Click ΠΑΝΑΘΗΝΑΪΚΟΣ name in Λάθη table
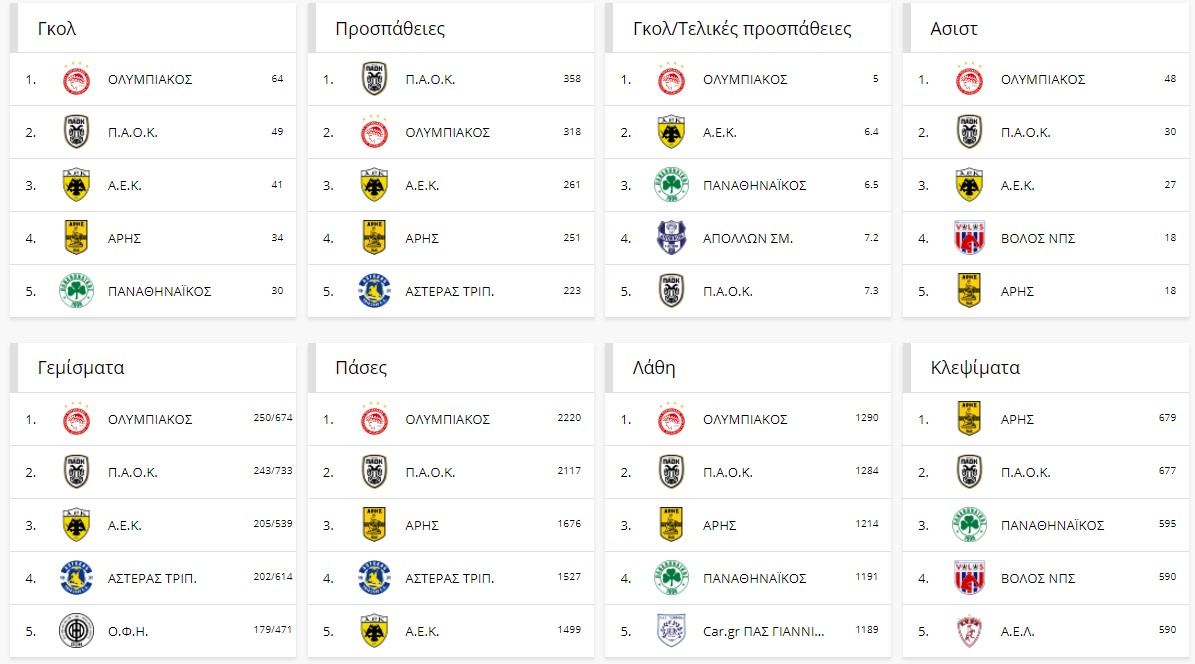Screen dimensions: 1195x664 [754, 579]
